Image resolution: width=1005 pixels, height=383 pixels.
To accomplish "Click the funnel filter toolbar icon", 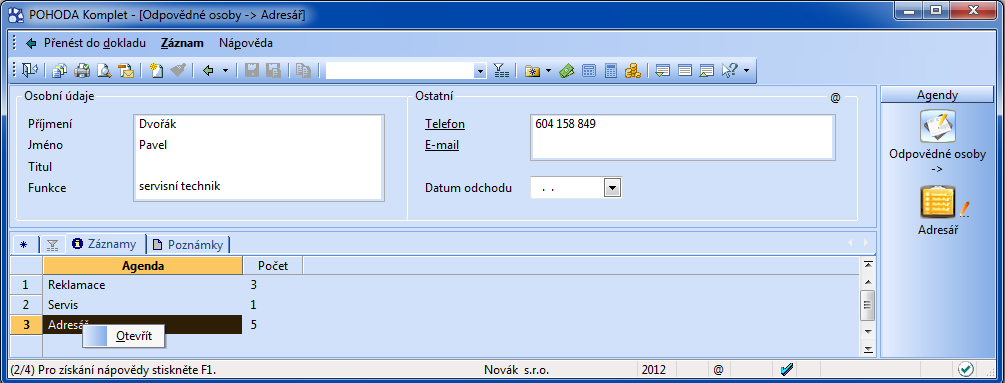I will pyautogui.click(x=501, y=70).
